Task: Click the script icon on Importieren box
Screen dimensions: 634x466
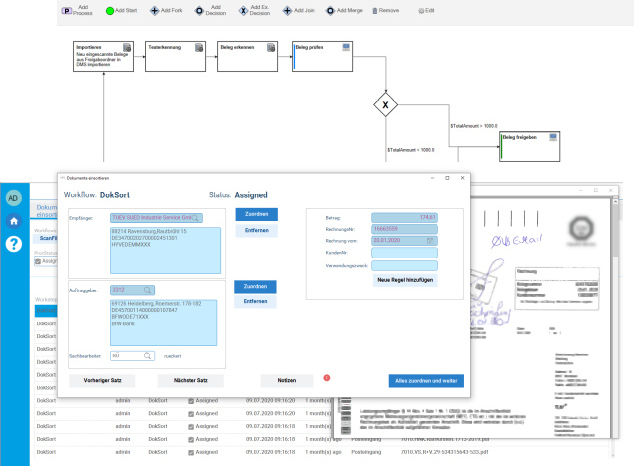Action: (127, 48)
